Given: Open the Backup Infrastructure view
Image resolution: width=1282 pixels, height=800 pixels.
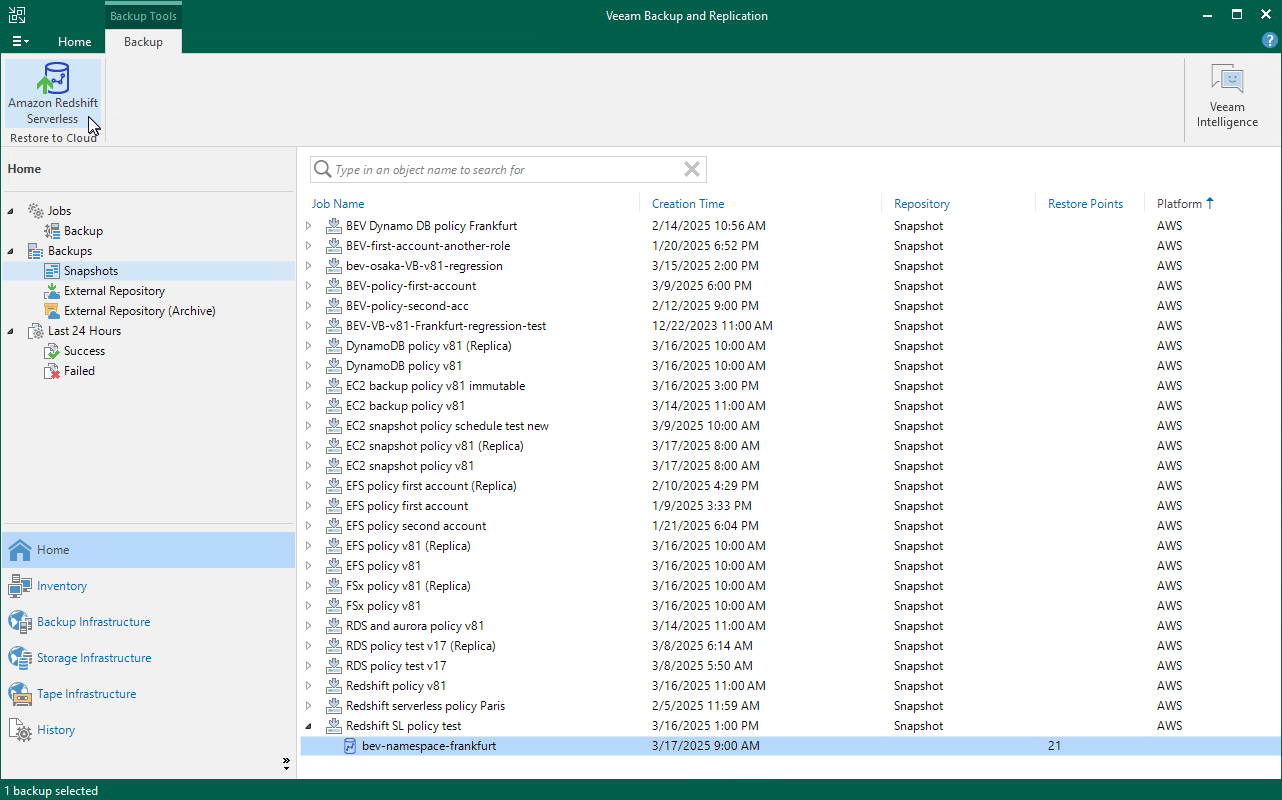Looking at the screenshot, I should [x=148, y=622].
